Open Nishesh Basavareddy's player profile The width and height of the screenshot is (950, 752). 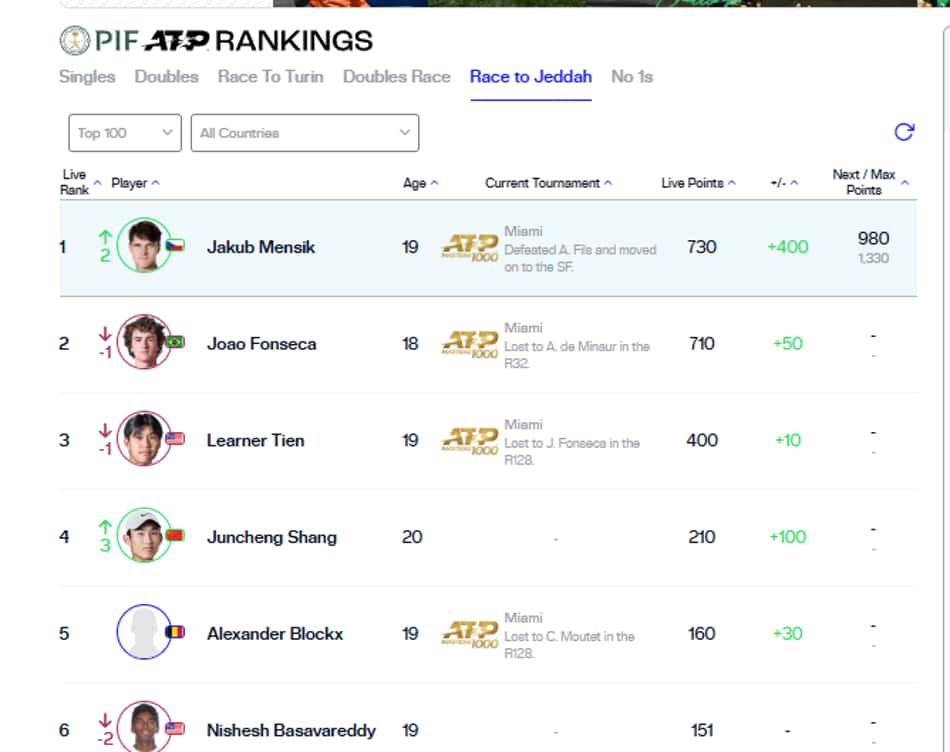(x=291, y=730)
